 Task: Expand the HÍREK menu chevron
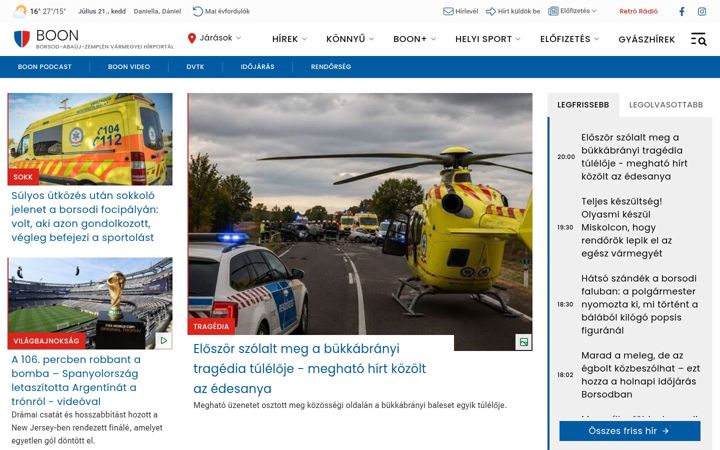tap(304, 39)
